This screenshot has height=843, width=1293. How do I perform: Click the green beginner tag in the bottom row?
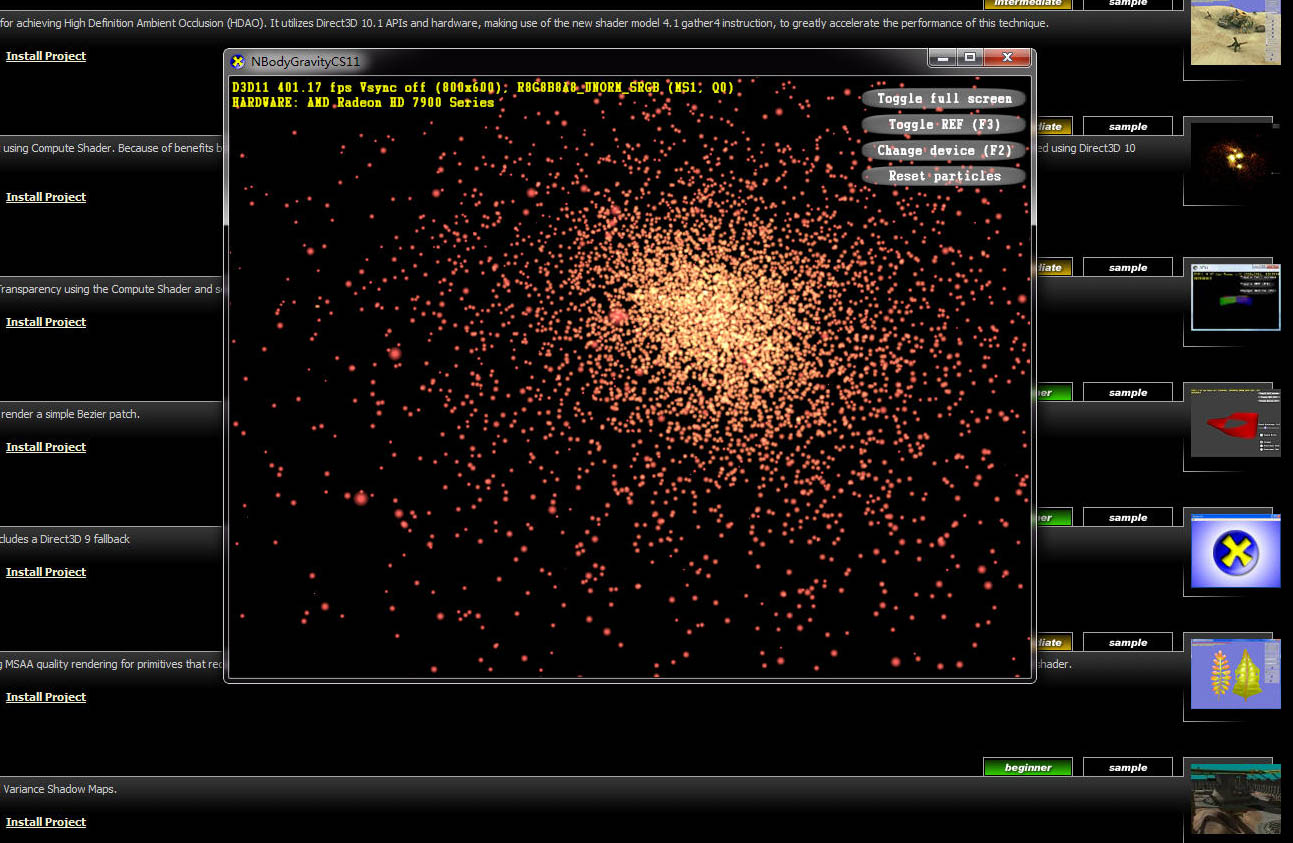click(1028, 768)
